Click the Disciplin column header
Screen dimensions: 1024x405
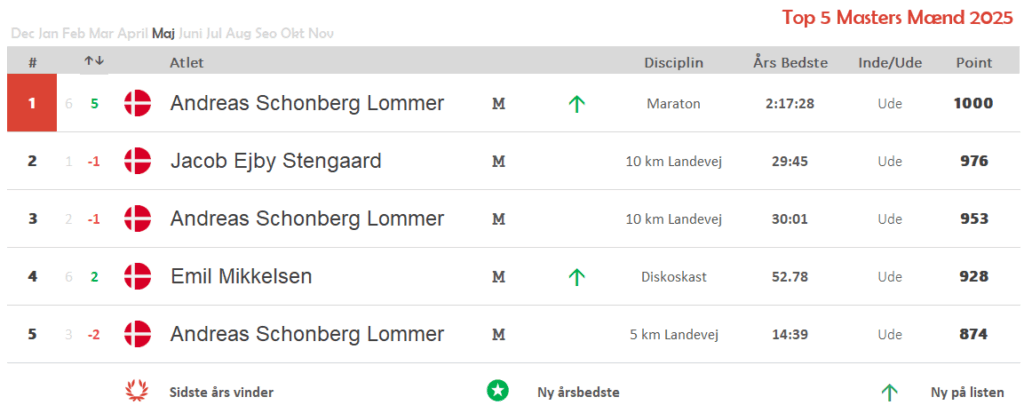click(674, 63)
